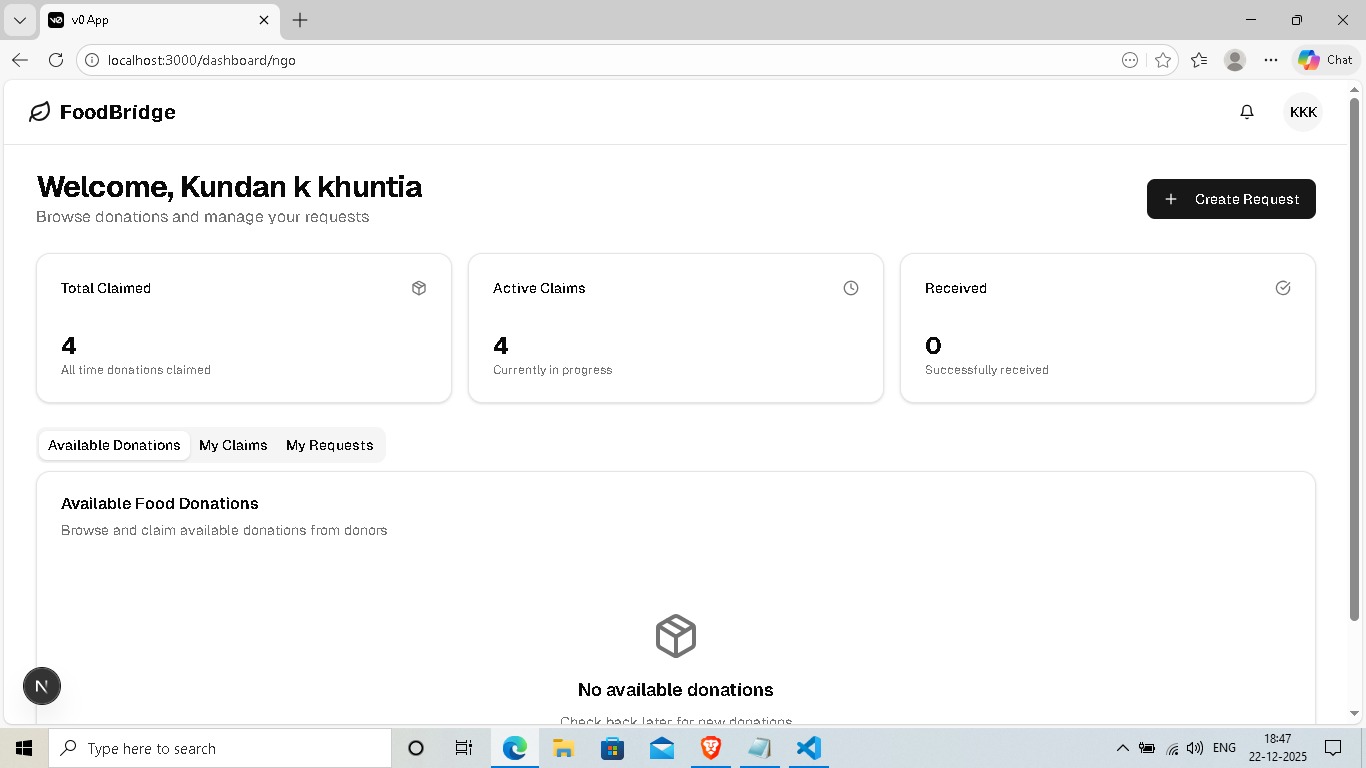The height and width of the screenshot is (768, 1366).
Task: Click the Received card label
Action: pos(956,288)
